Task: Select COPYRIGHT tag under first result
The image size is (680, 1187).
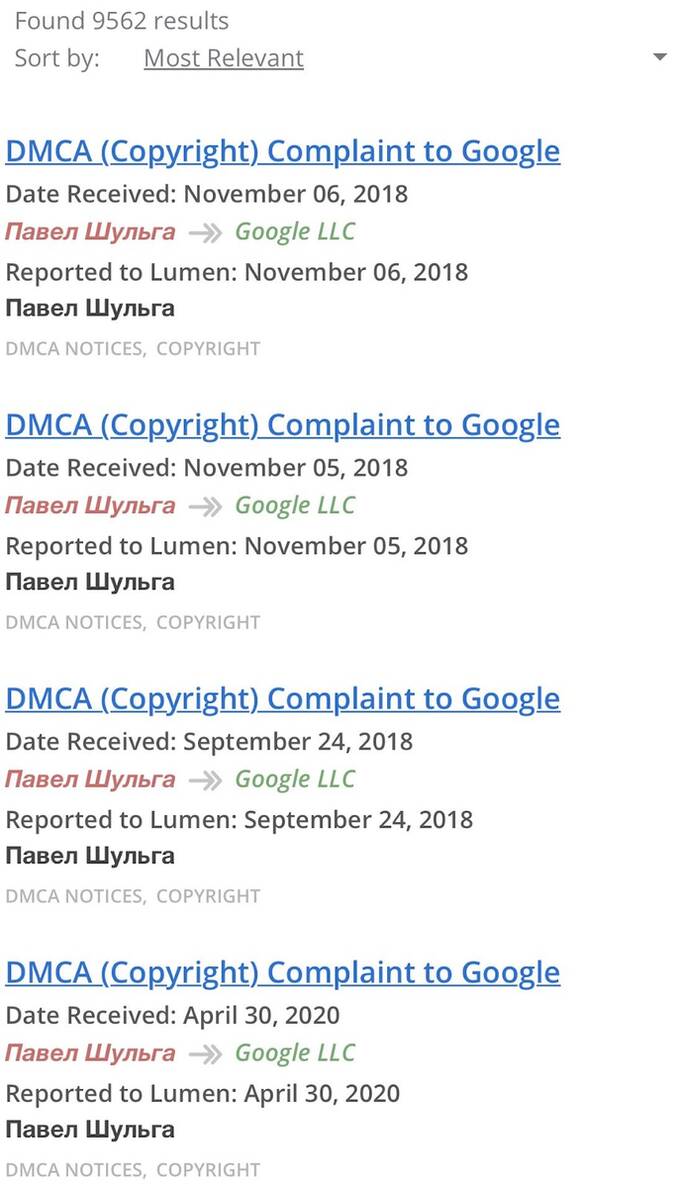Action: (x=208, y=349)
